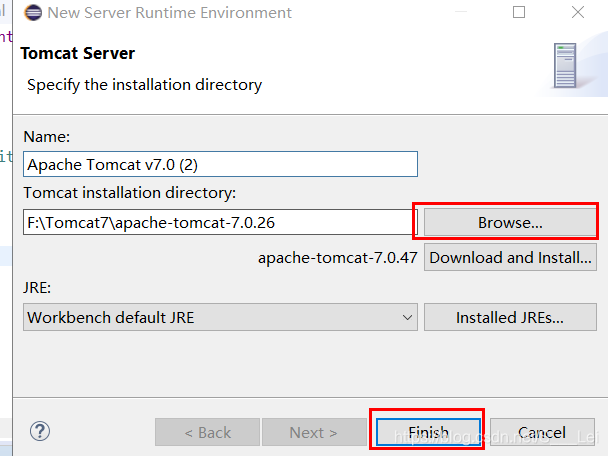Click Download and Install... button
The image size is (608, 456).
pos(510,257)
